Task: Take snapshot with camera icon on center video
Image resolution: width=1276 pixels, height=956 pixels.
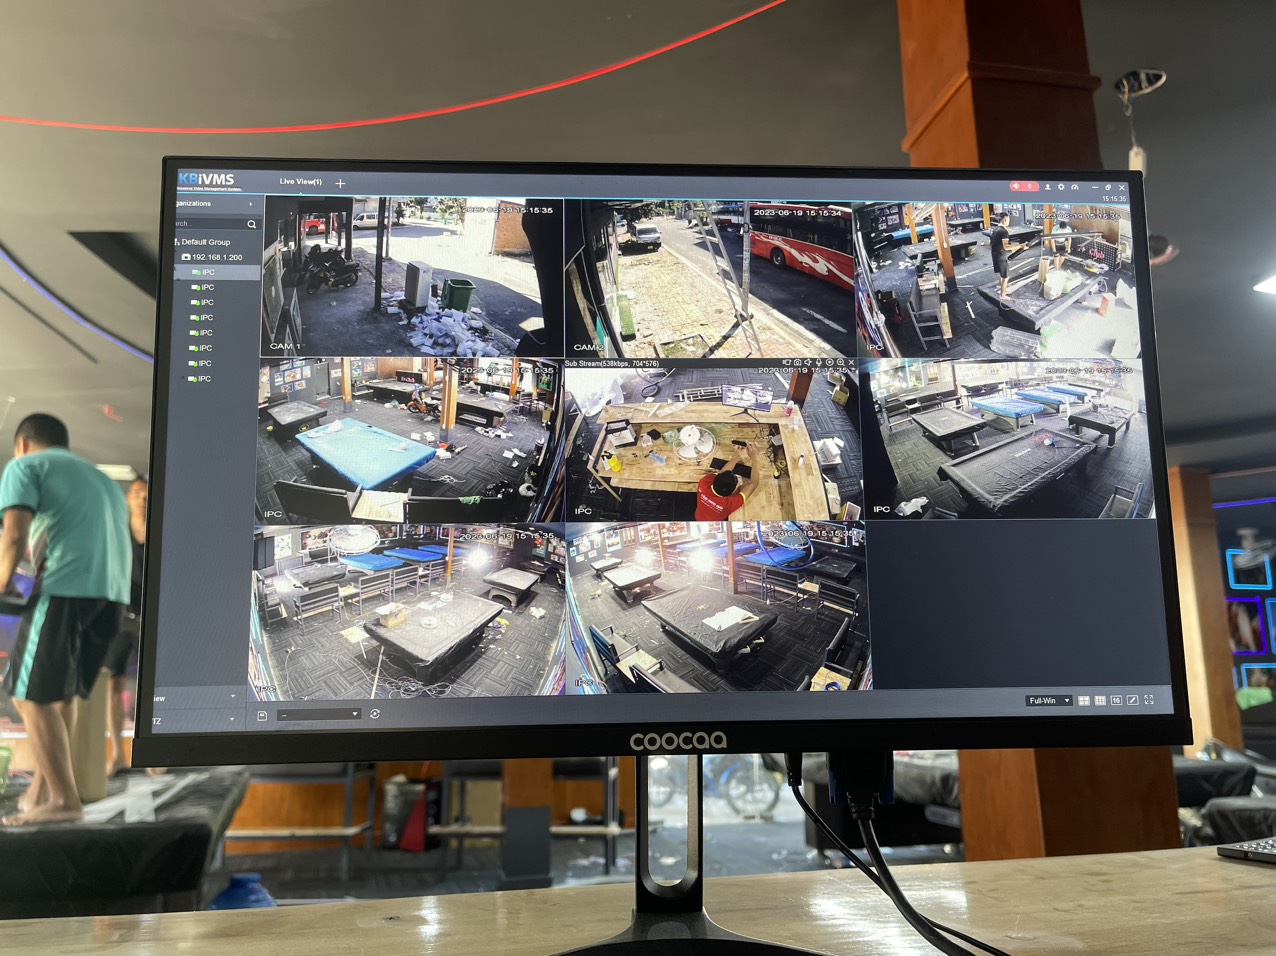Action: [797, 363]
